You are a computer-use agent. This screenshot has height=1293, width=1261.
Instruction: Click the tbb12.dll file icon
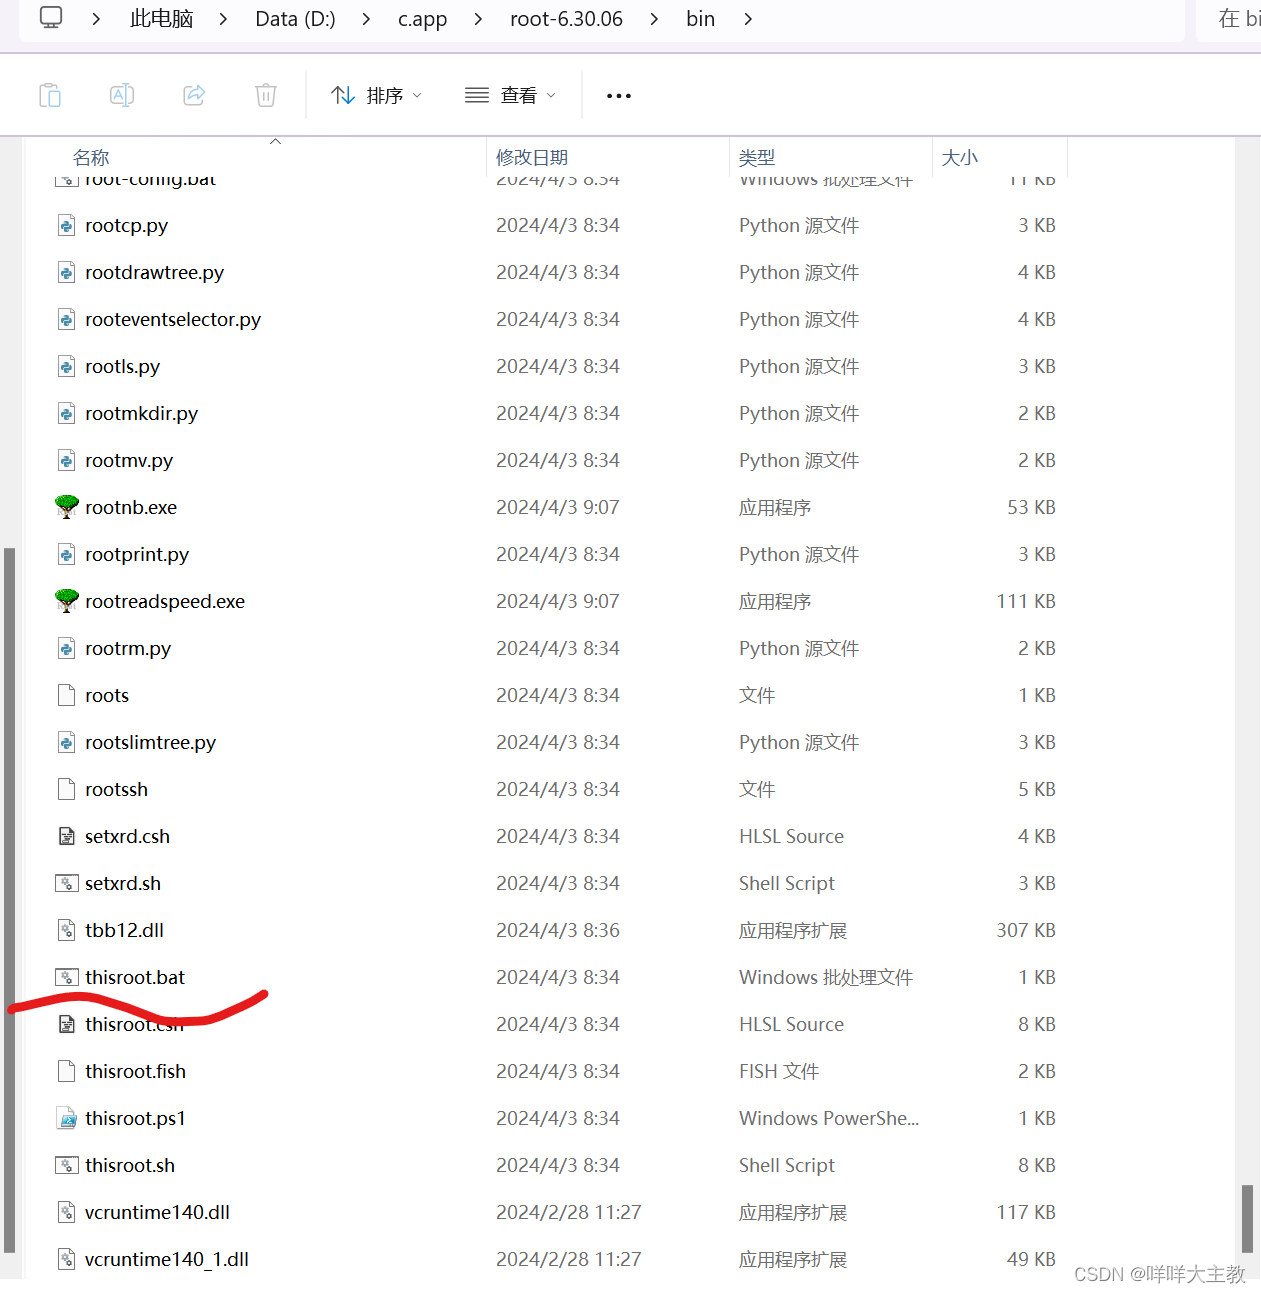66,930
